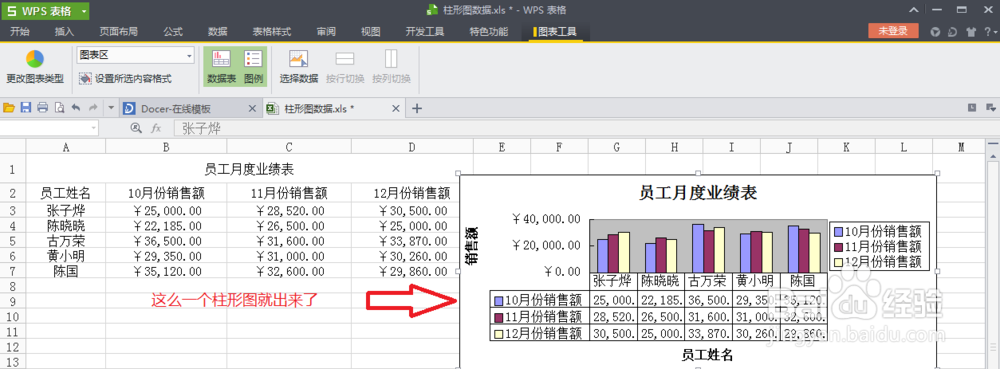Click the 11月份销售额 legend color swatch

click(x=839, y=247)
